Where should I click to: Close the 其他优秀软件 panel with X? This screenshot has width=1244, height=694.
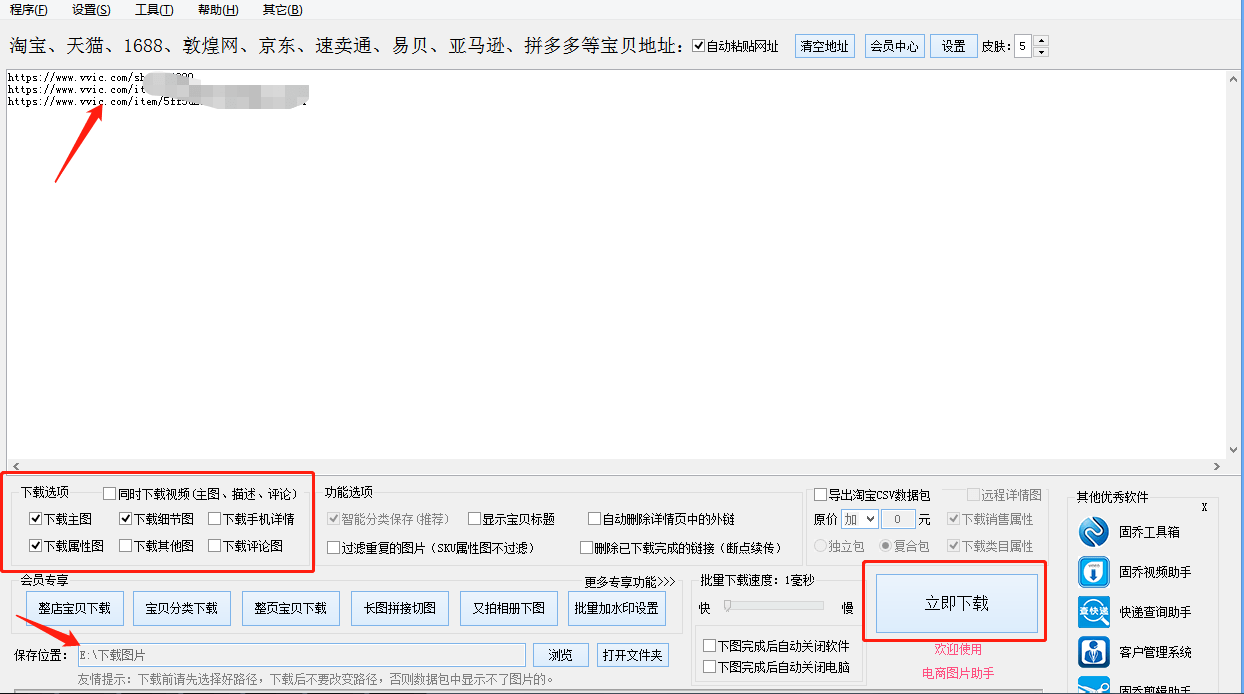pyautogui.click(x=1204, y=507)
